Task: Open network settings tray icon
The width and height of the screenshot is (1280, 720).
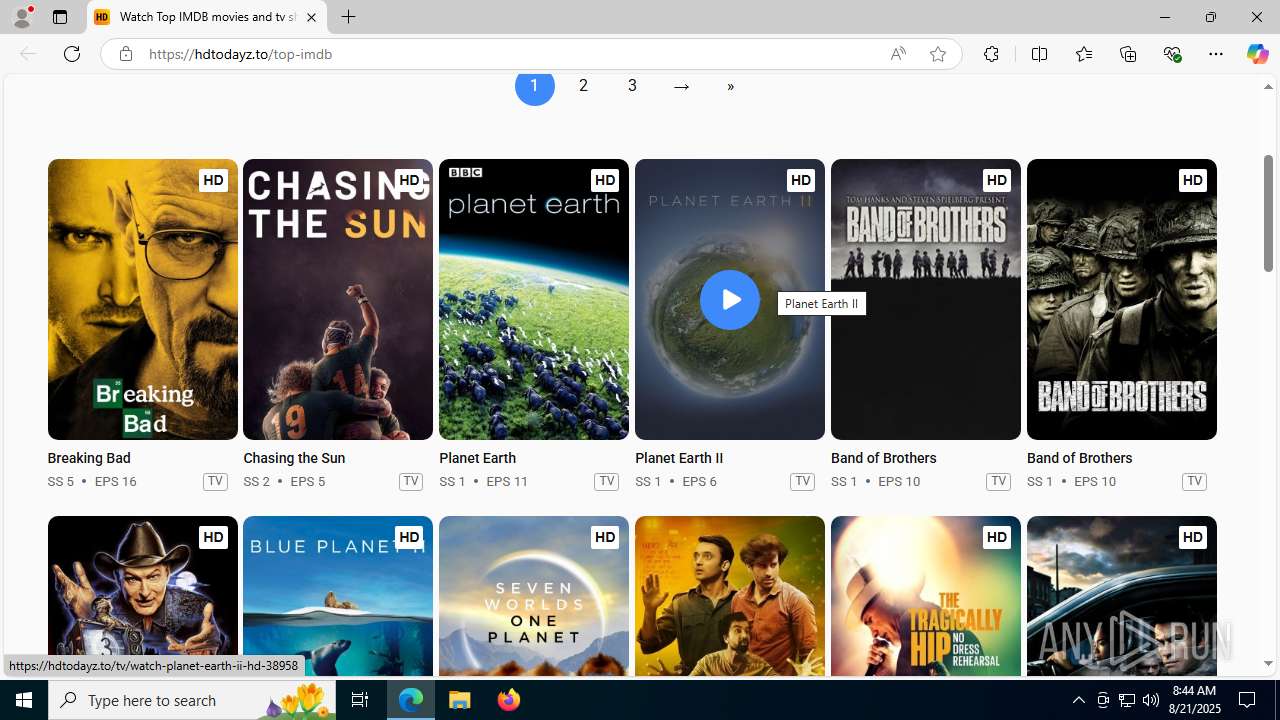Action: point(1127,700)
